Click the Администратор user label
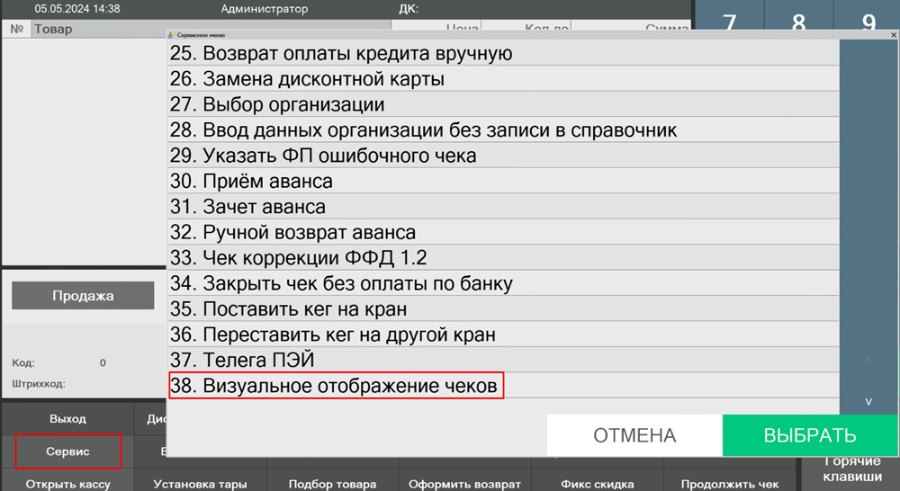Screen dimensions: 900x491 point(264,9)
